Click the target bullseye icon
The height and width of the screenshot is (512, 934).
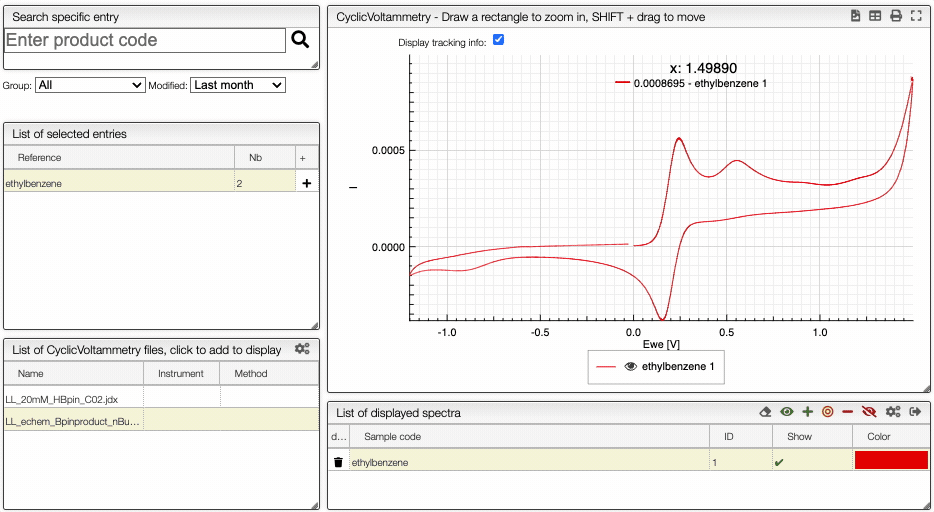click(x=827, y=412)
